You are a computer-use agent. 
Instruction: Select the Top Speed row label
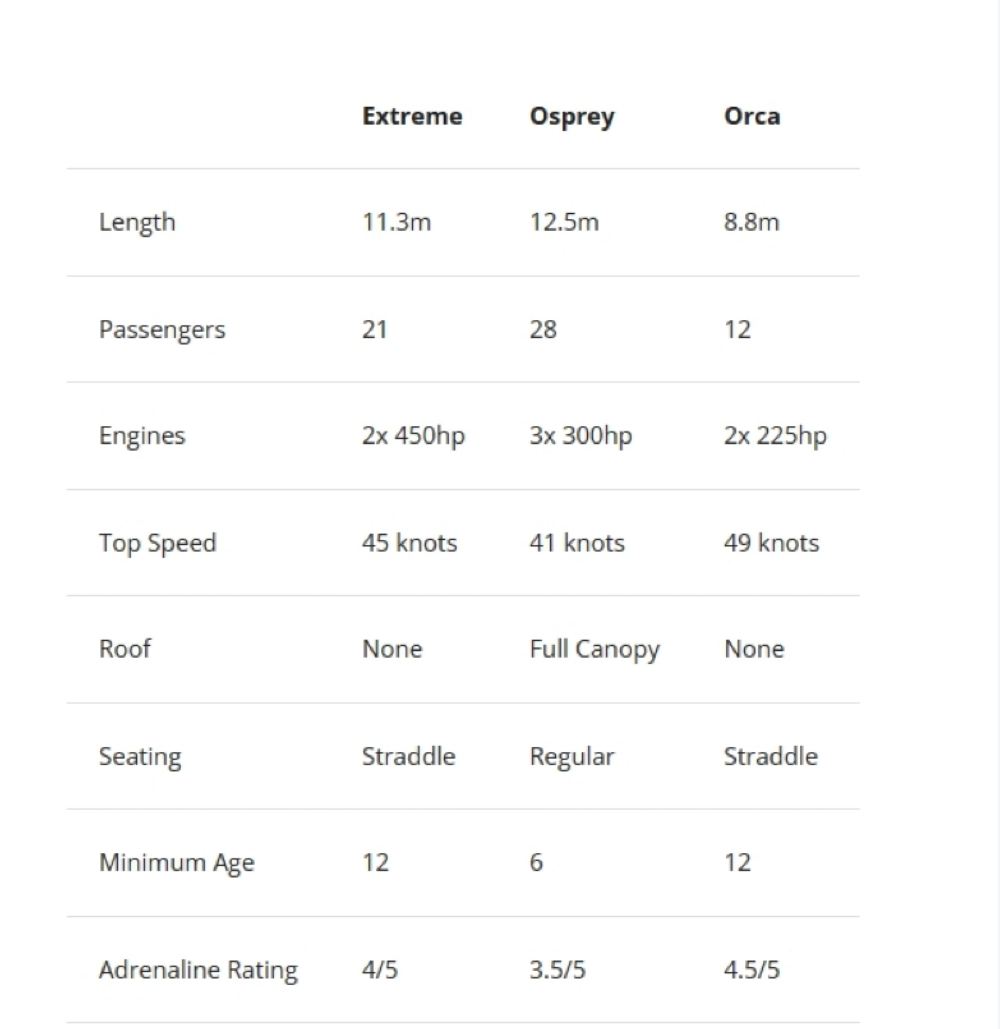(x=157, y=543)
